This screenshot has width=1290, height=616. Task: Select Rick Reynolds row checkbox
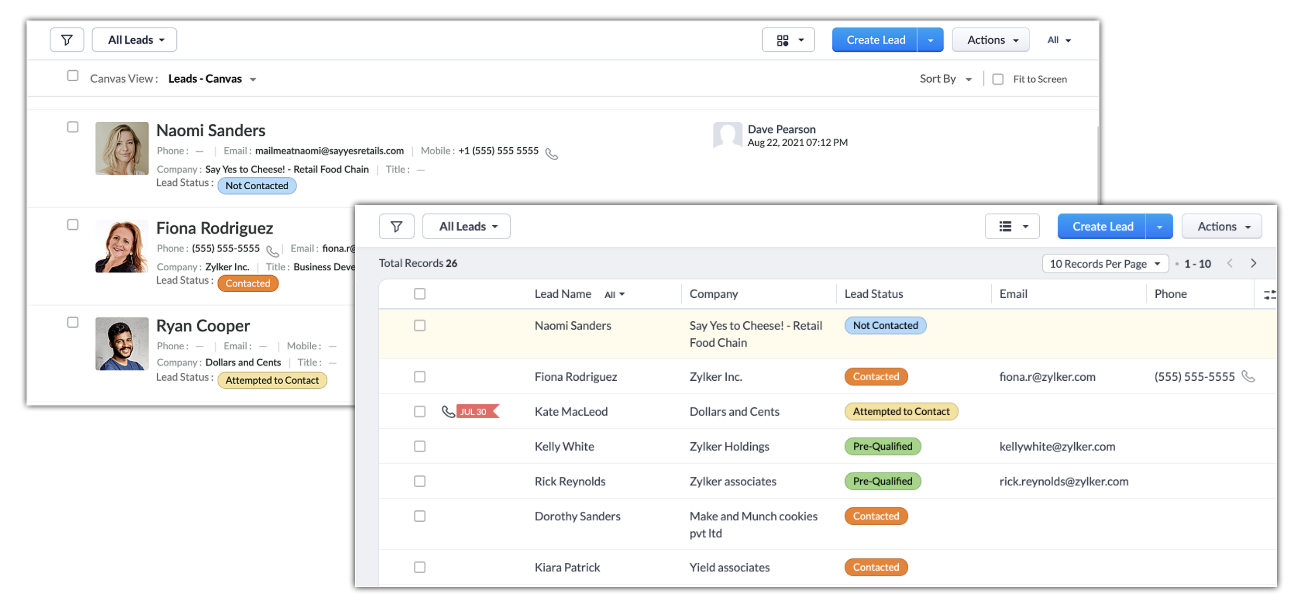420,481
